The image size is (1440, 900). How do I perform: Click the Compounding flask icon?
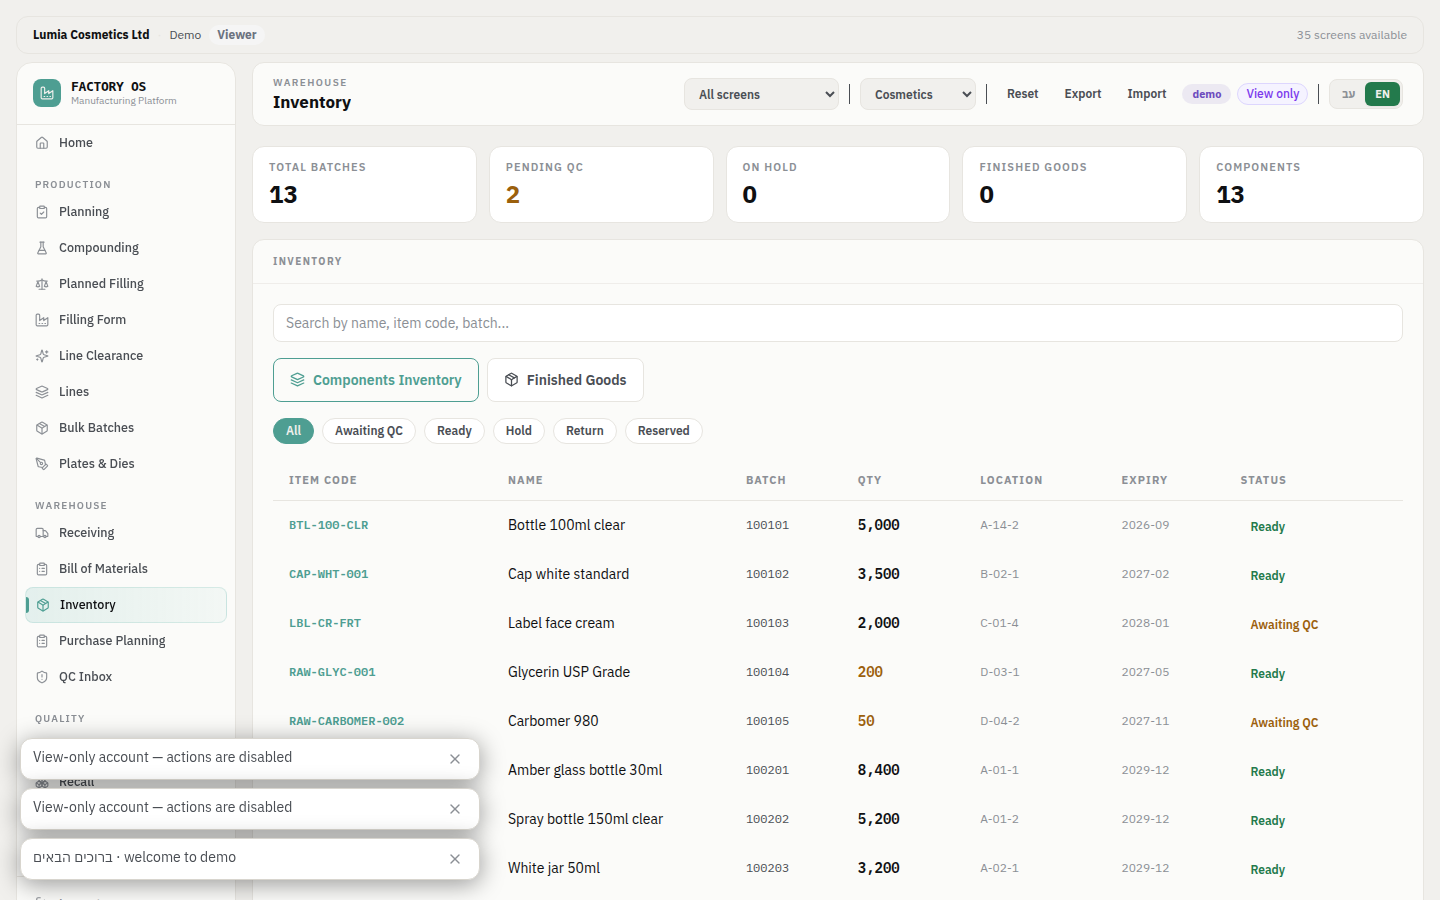42,248
